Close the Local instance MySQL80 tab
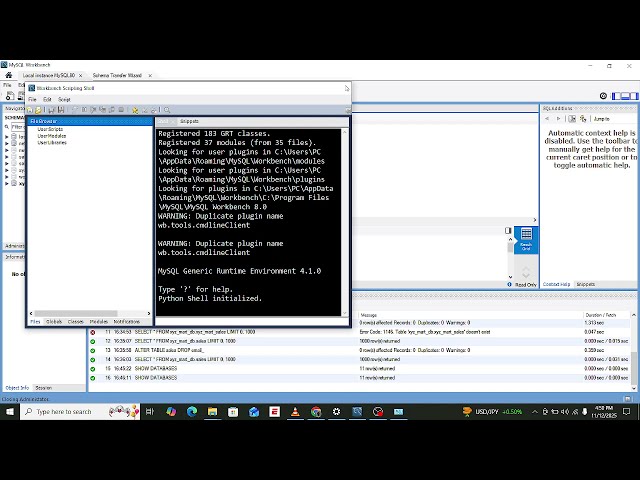 [x=80, y=76]
